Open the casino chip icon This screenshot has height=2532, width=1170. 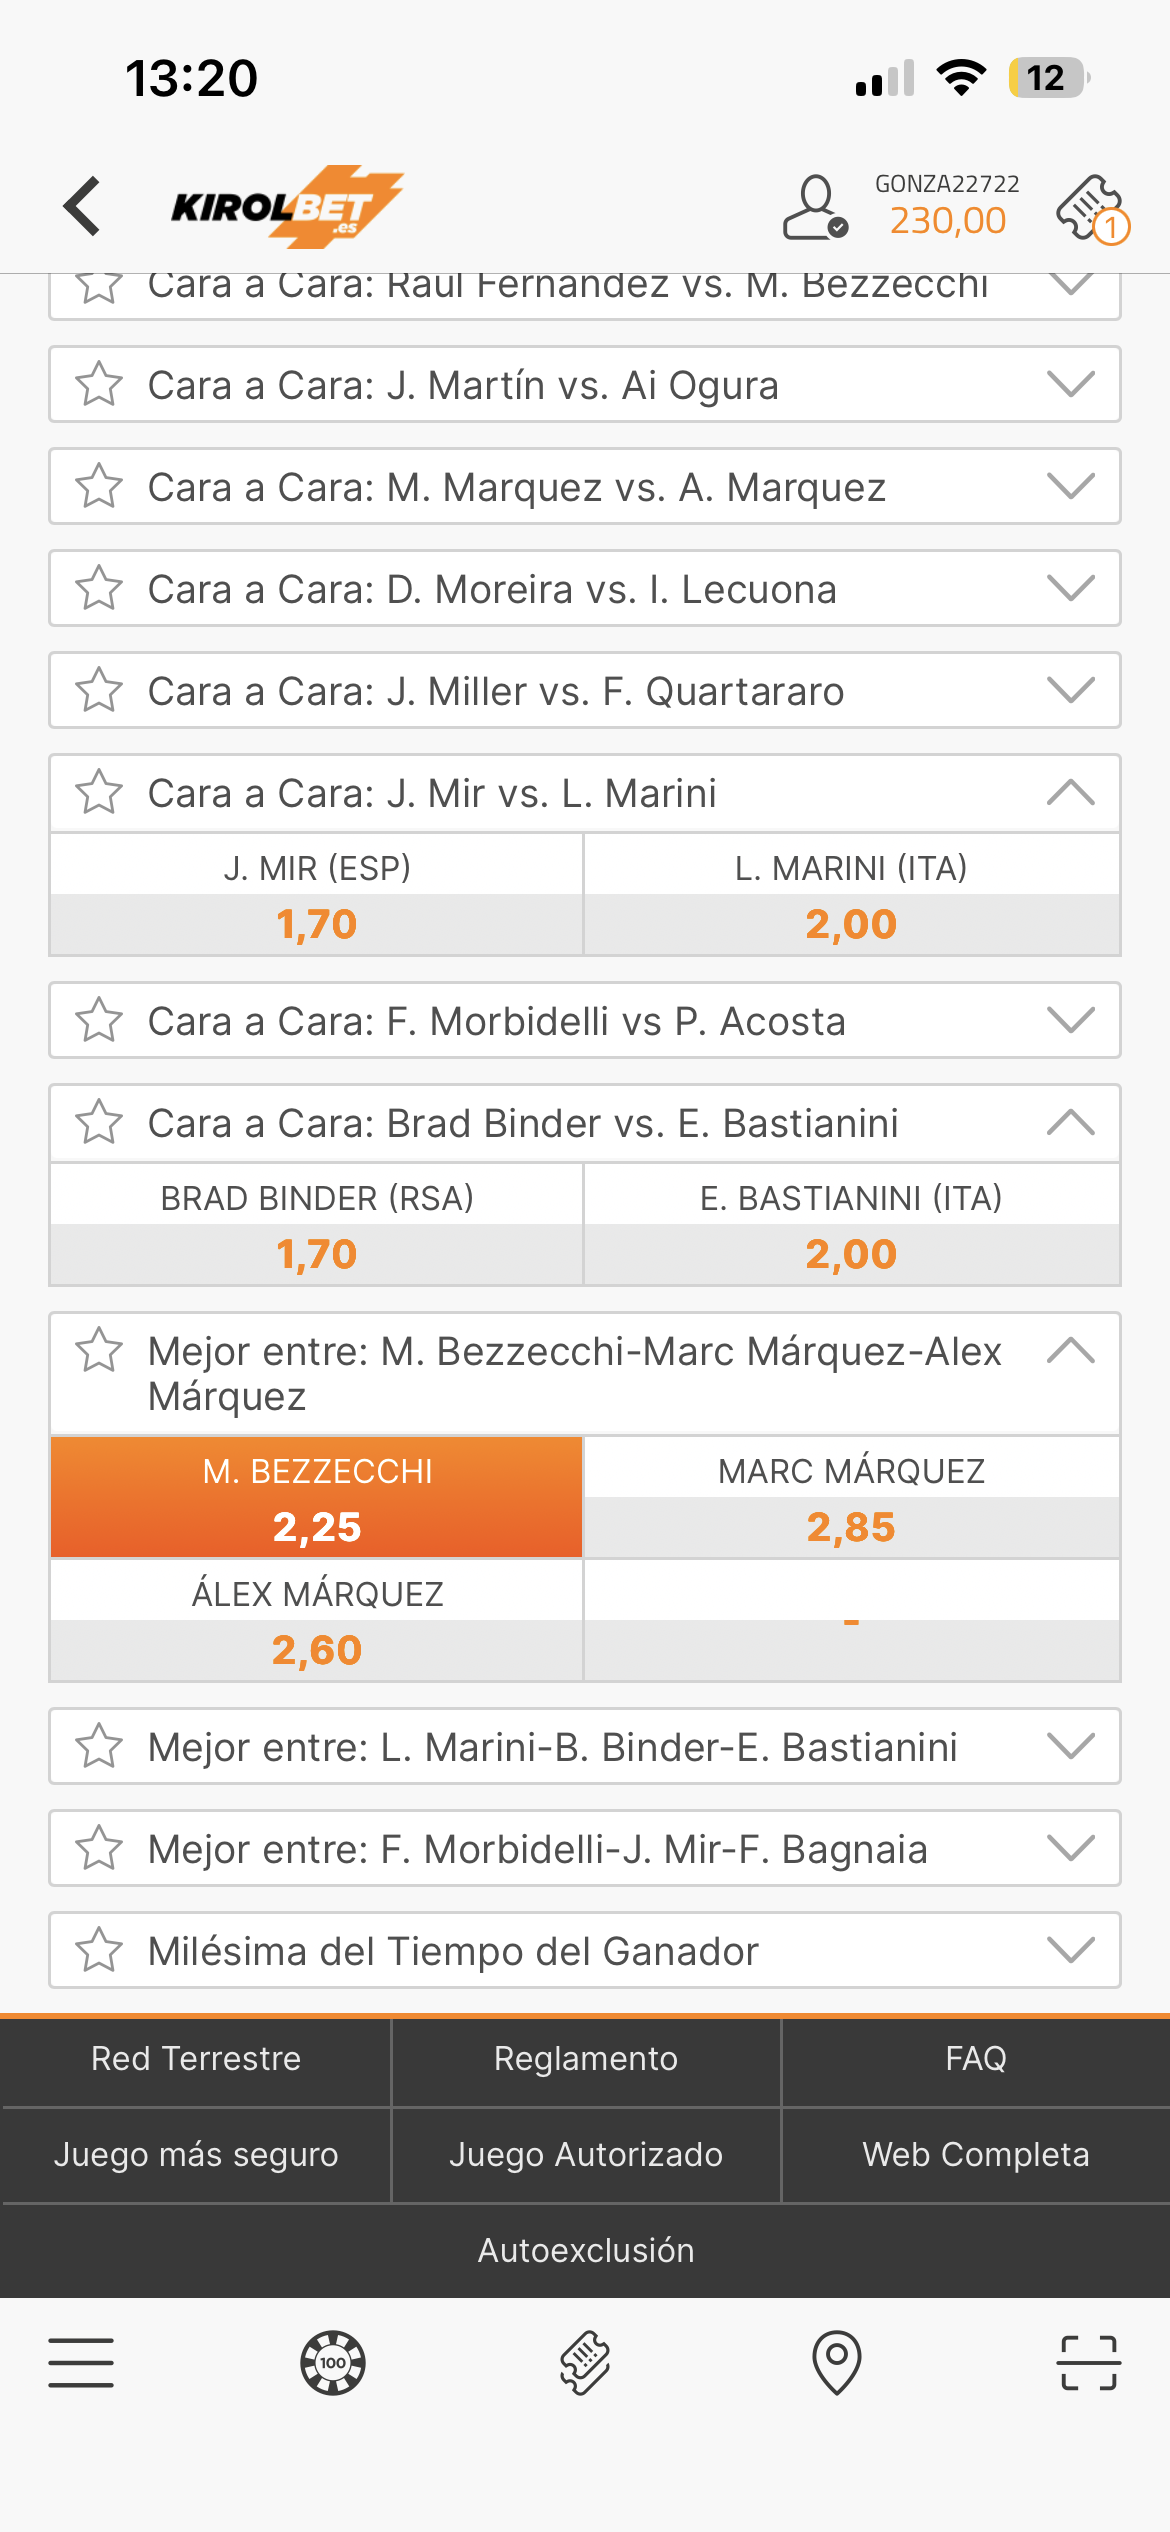333,2362
